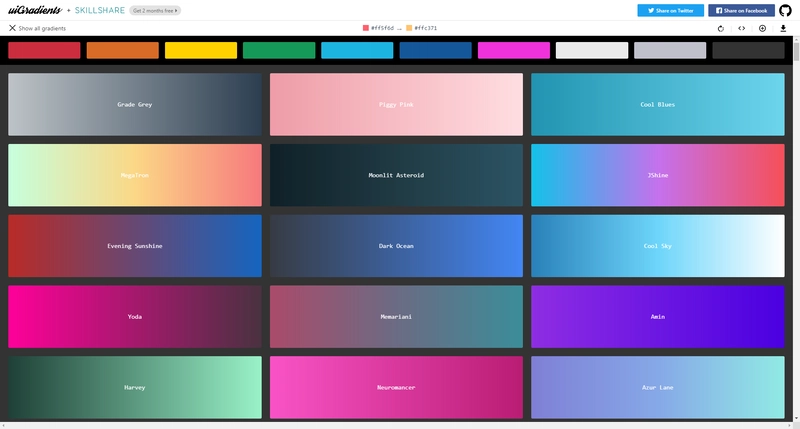Click Share on Facebook button
Viewport: 800px width, 429px height.
(741, 10)
